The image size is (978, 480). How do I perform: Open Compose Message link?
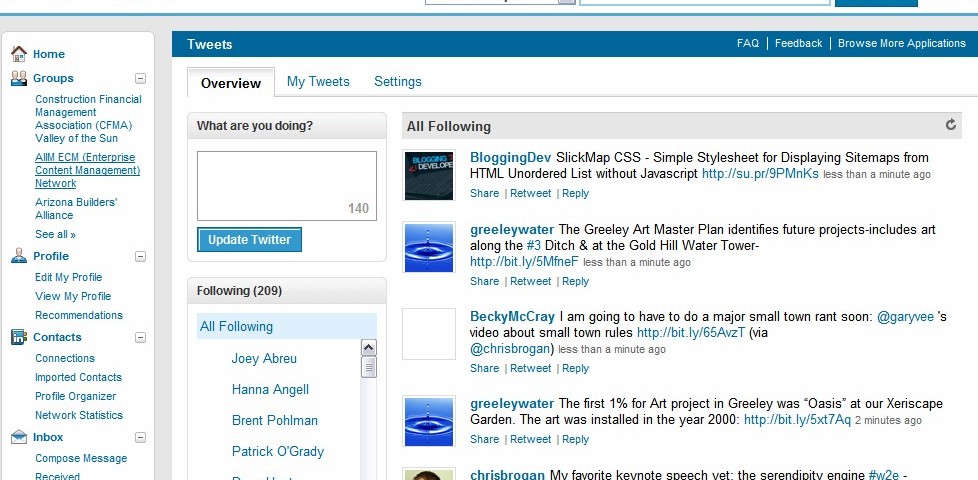[81, 458]
